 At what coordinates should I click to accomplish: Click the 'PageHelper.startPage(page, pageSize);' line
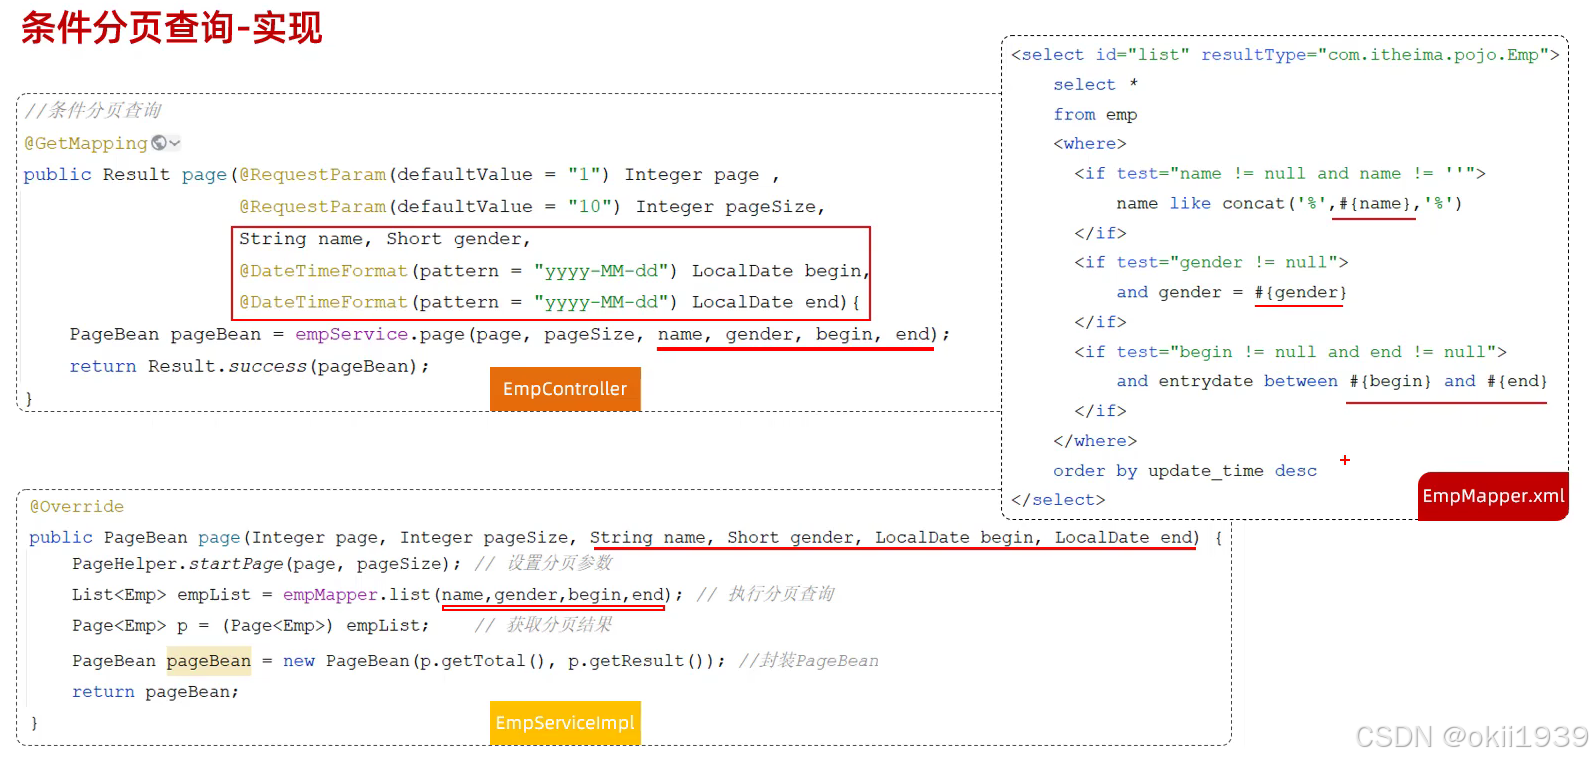coord(267,564)
